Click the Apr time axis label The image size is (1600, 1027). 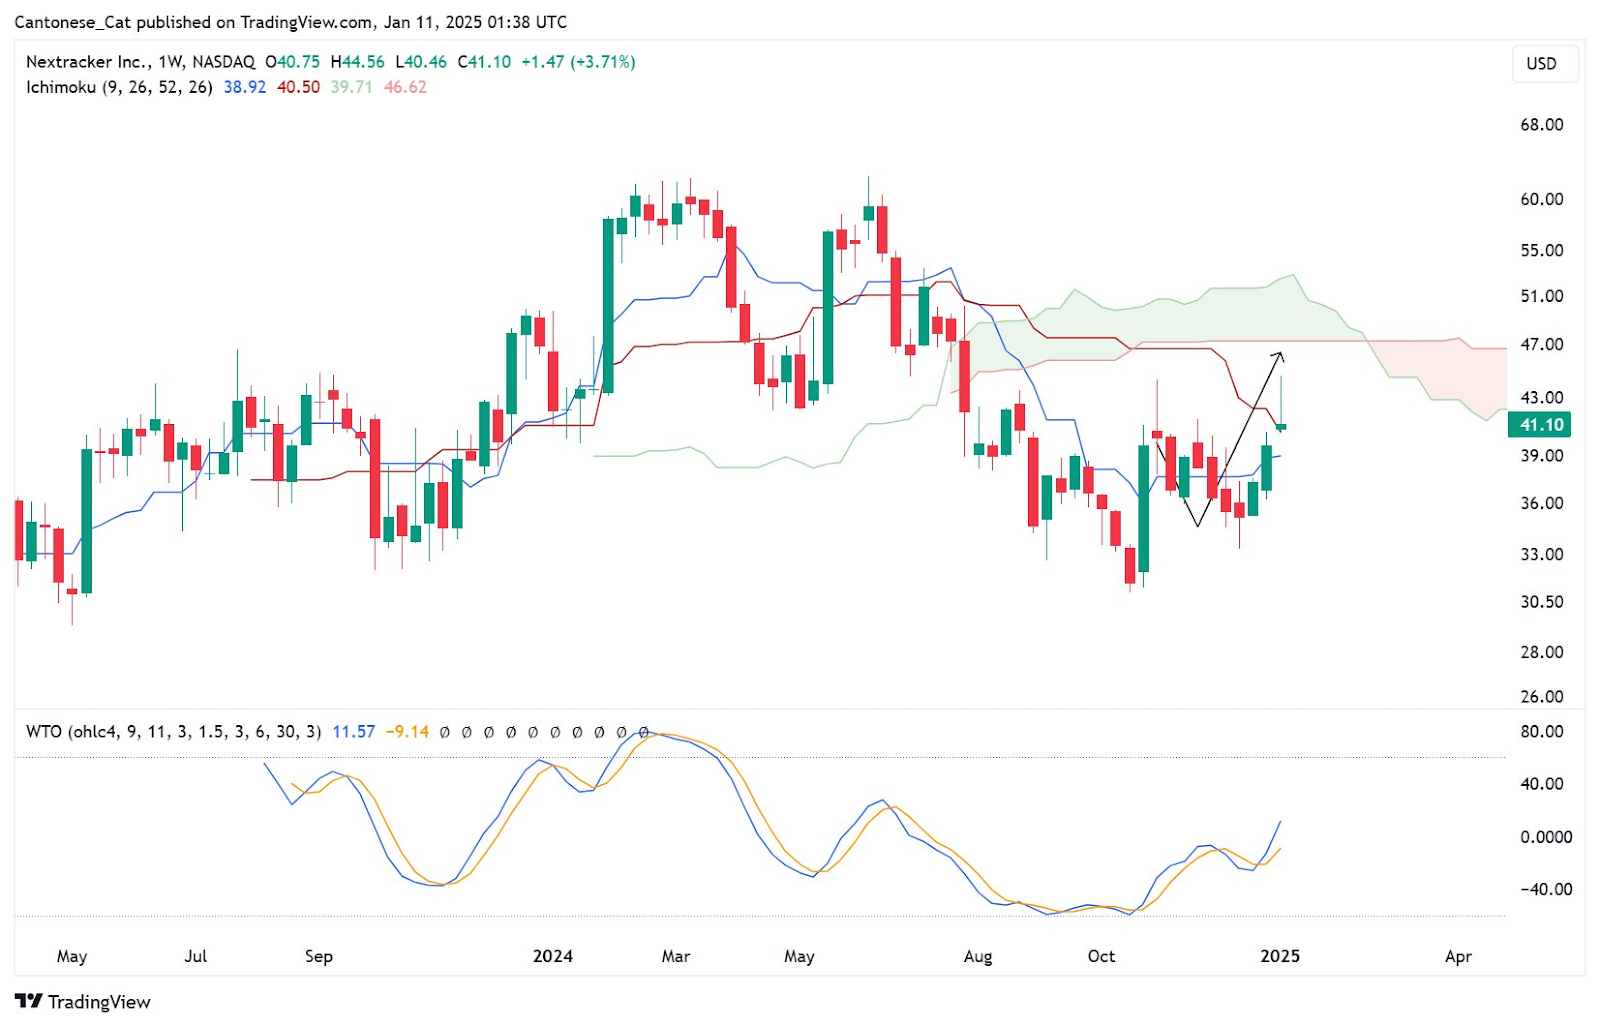click(1458, 956)
